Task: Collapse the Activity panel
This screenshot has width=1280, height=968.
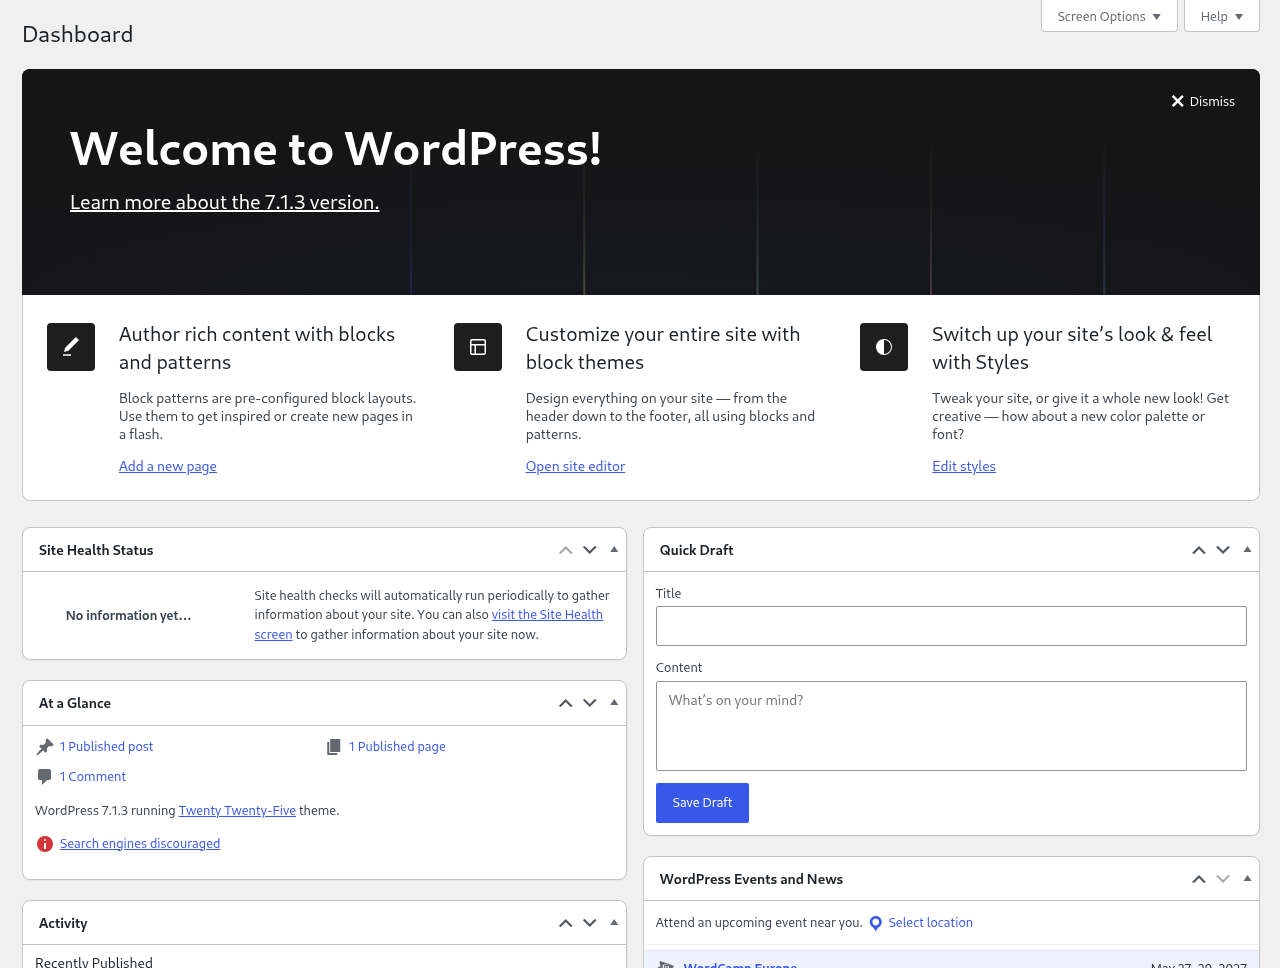Action: 614,922
